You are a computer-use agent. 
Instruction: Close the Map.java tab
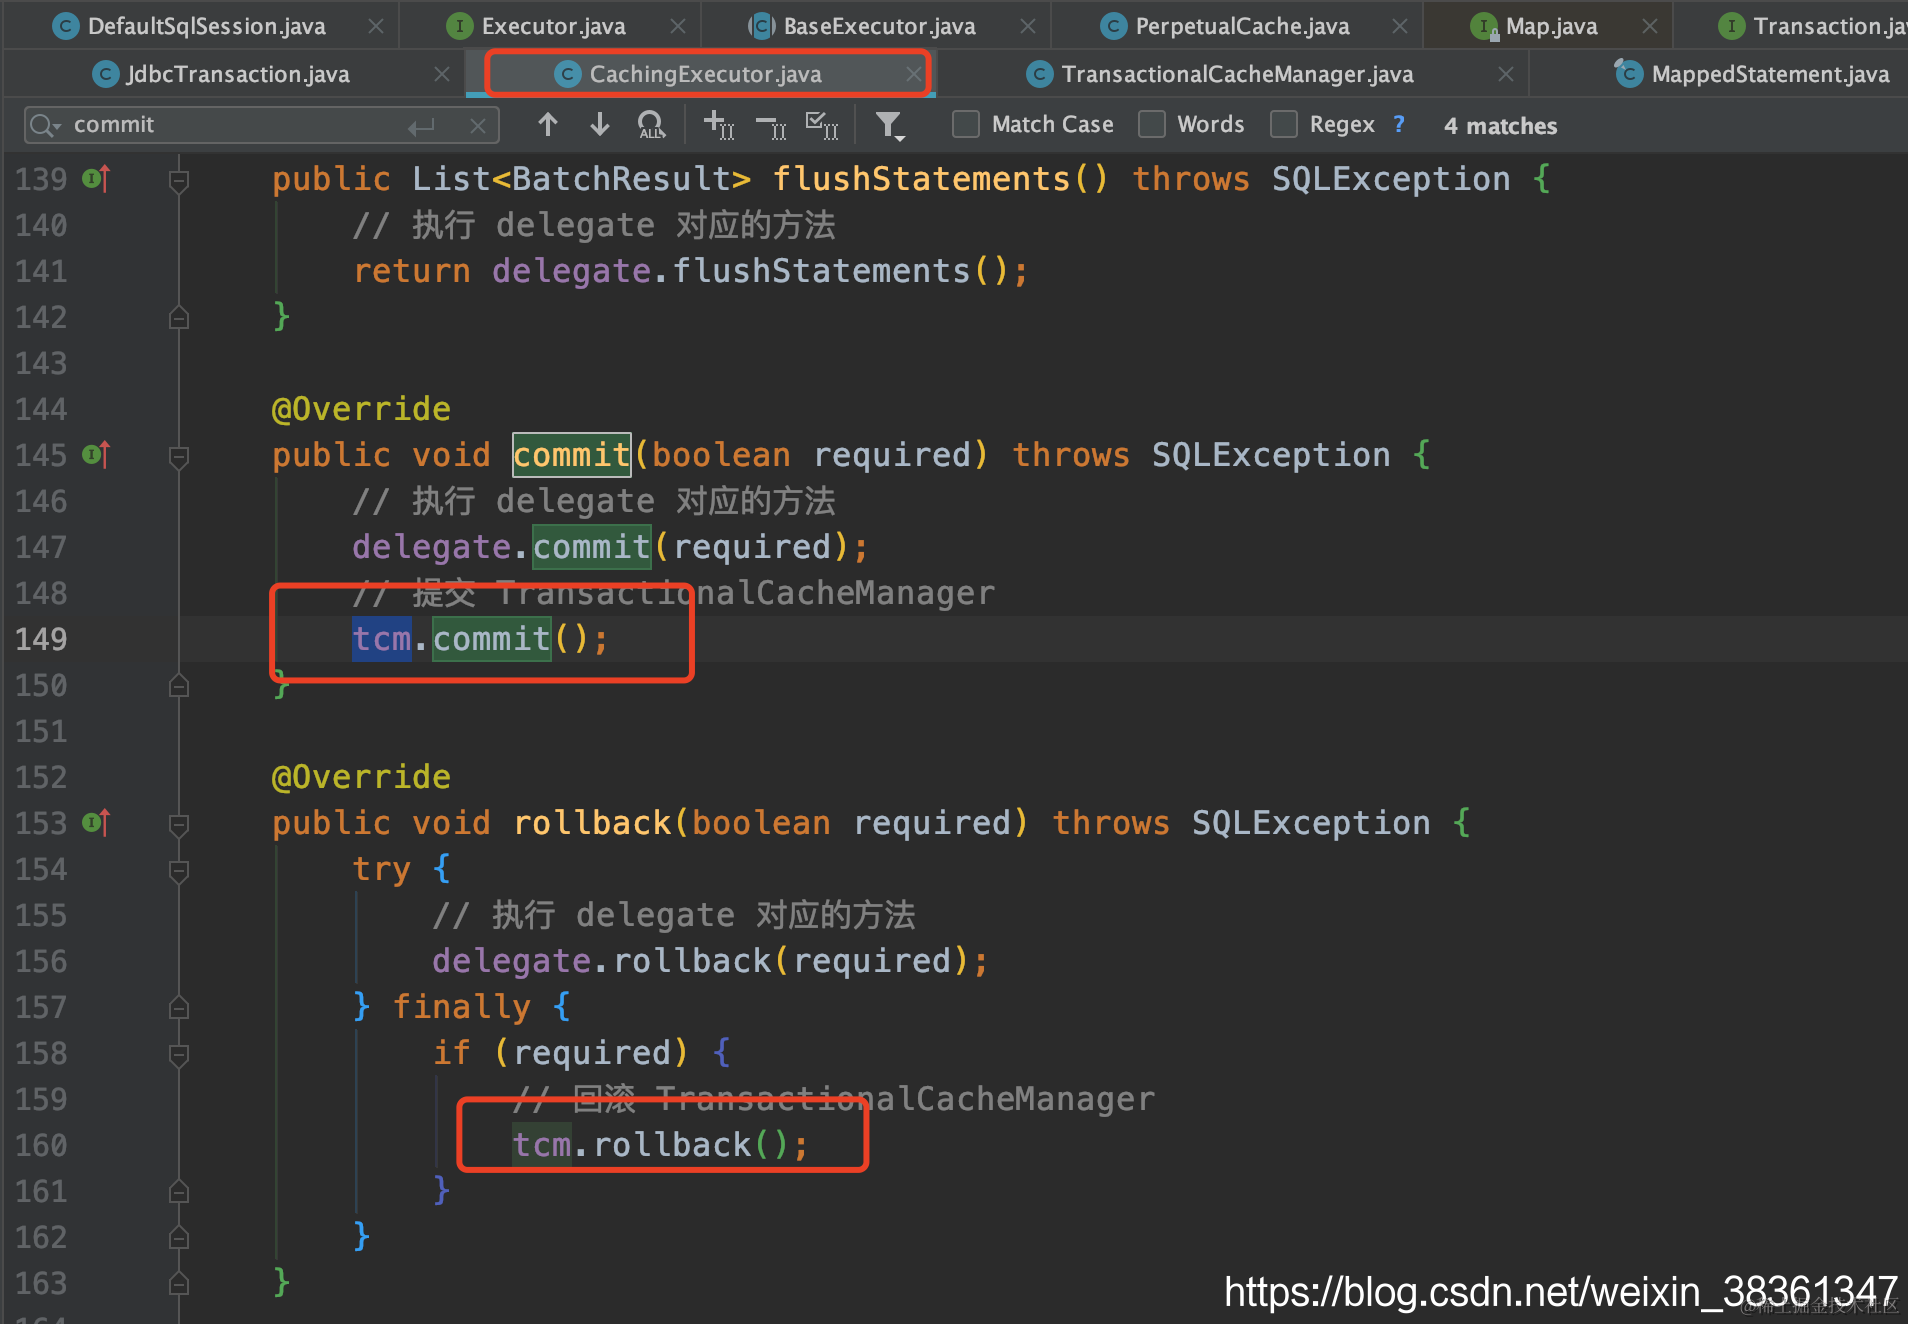1650,27
